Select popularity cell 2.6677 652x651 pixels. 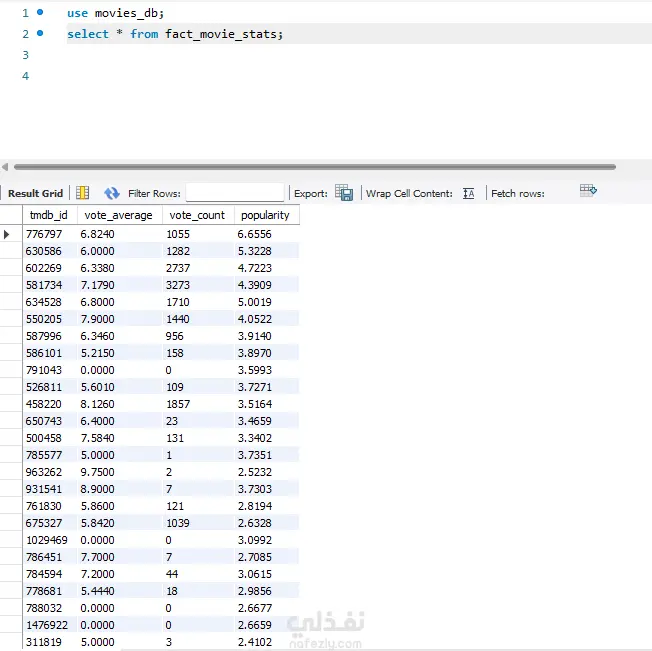pos(267,608)
